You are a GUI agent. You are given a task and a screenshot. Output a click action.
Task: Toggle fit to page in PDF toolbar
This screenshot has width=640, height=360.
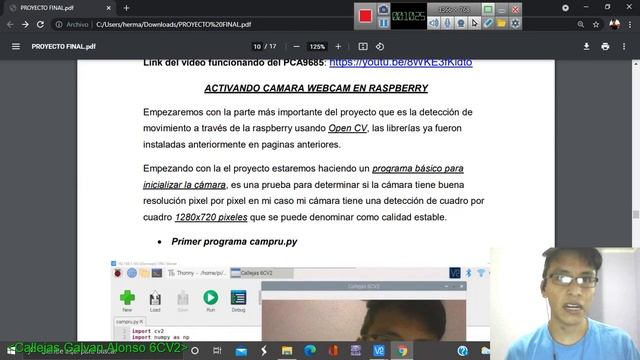pos(363,47)
